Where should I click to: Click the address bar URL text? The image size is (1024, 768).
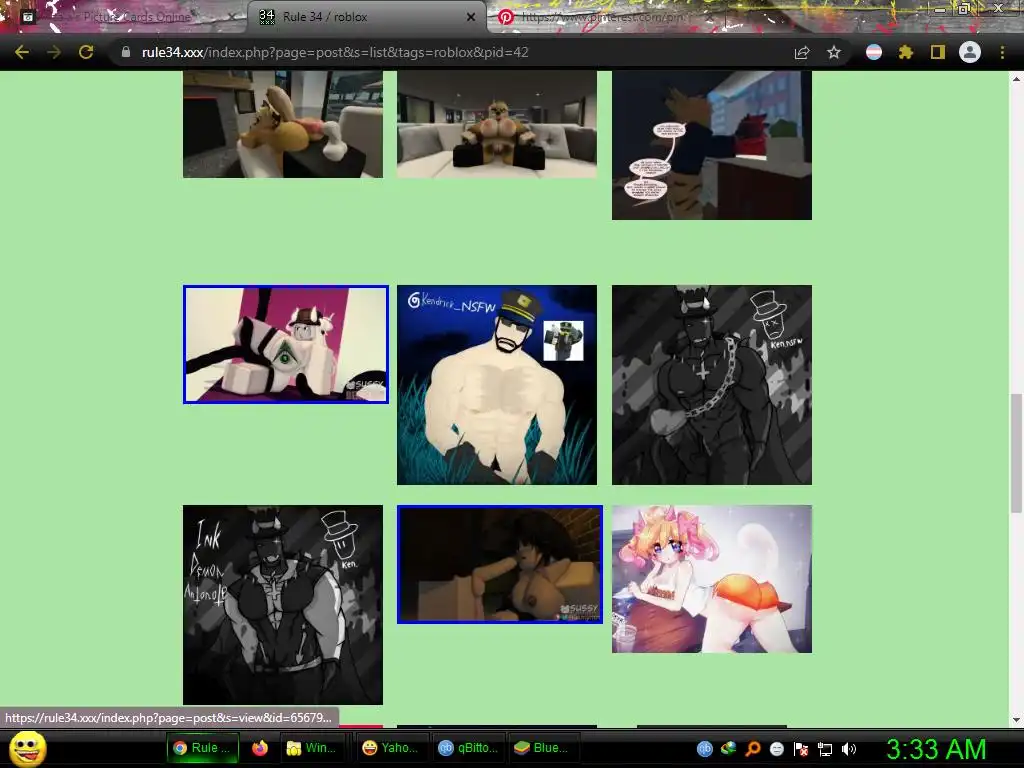pos(335,52)
